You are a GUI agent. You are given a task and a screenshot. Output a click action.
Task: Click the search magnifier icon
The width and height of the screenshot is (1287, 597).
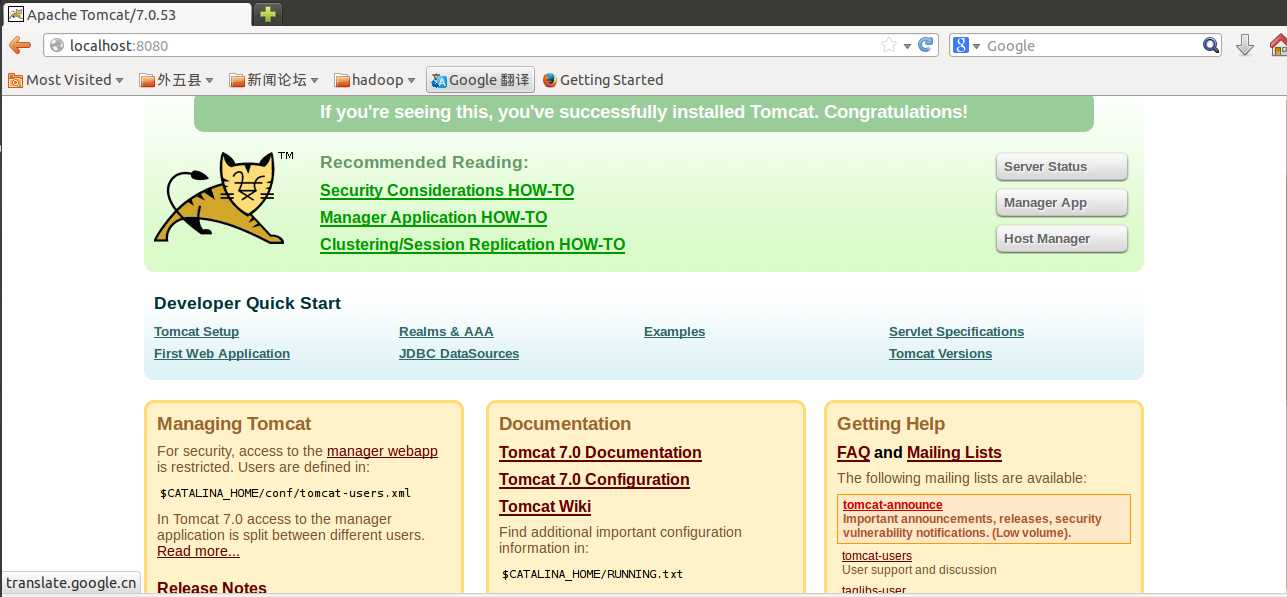pos(1211,45)
